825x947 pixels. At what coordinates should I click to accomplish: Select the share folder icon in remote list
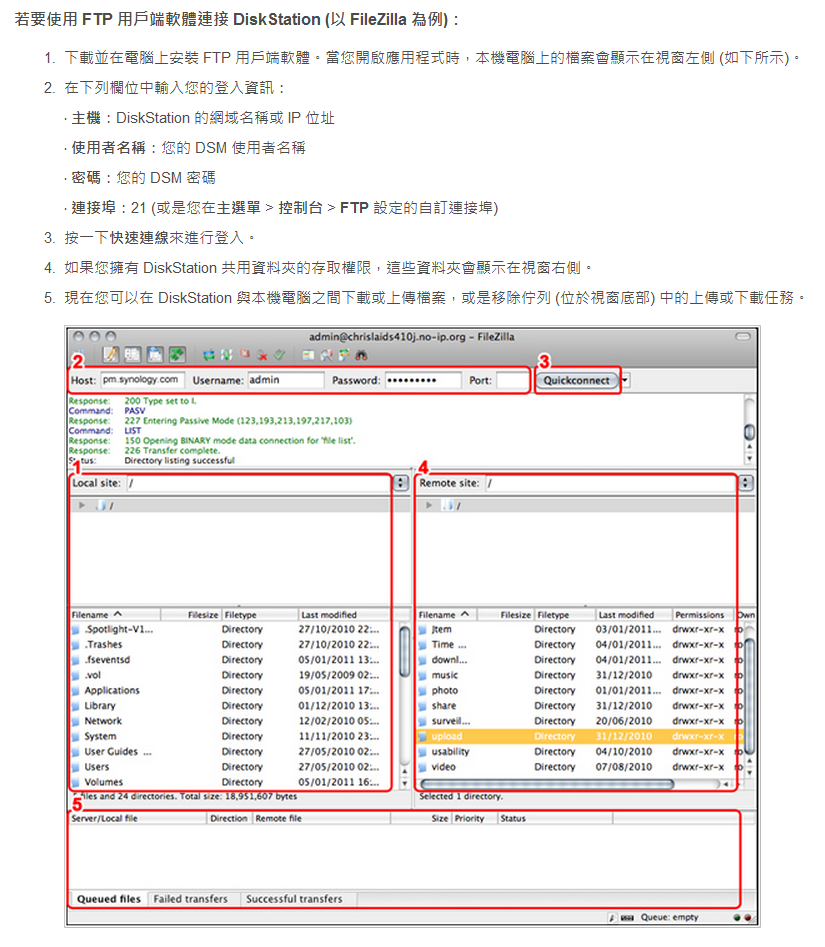pyautogui.click(x=423, y=706)
